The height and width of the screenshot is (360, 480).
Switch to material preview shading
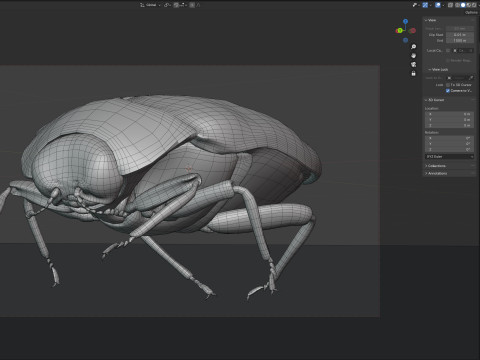[468, 5]
